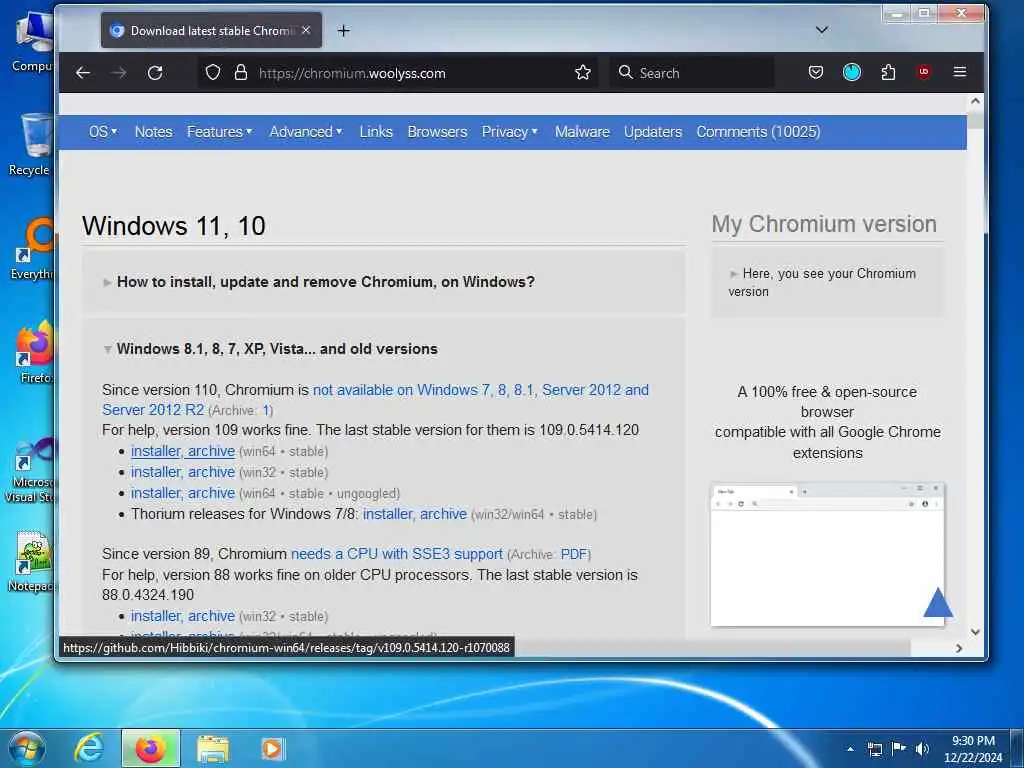This screenshot has height=768, width=1024.
Task: Close the Download latest stable Chromium tab
Action: point(306,30)
